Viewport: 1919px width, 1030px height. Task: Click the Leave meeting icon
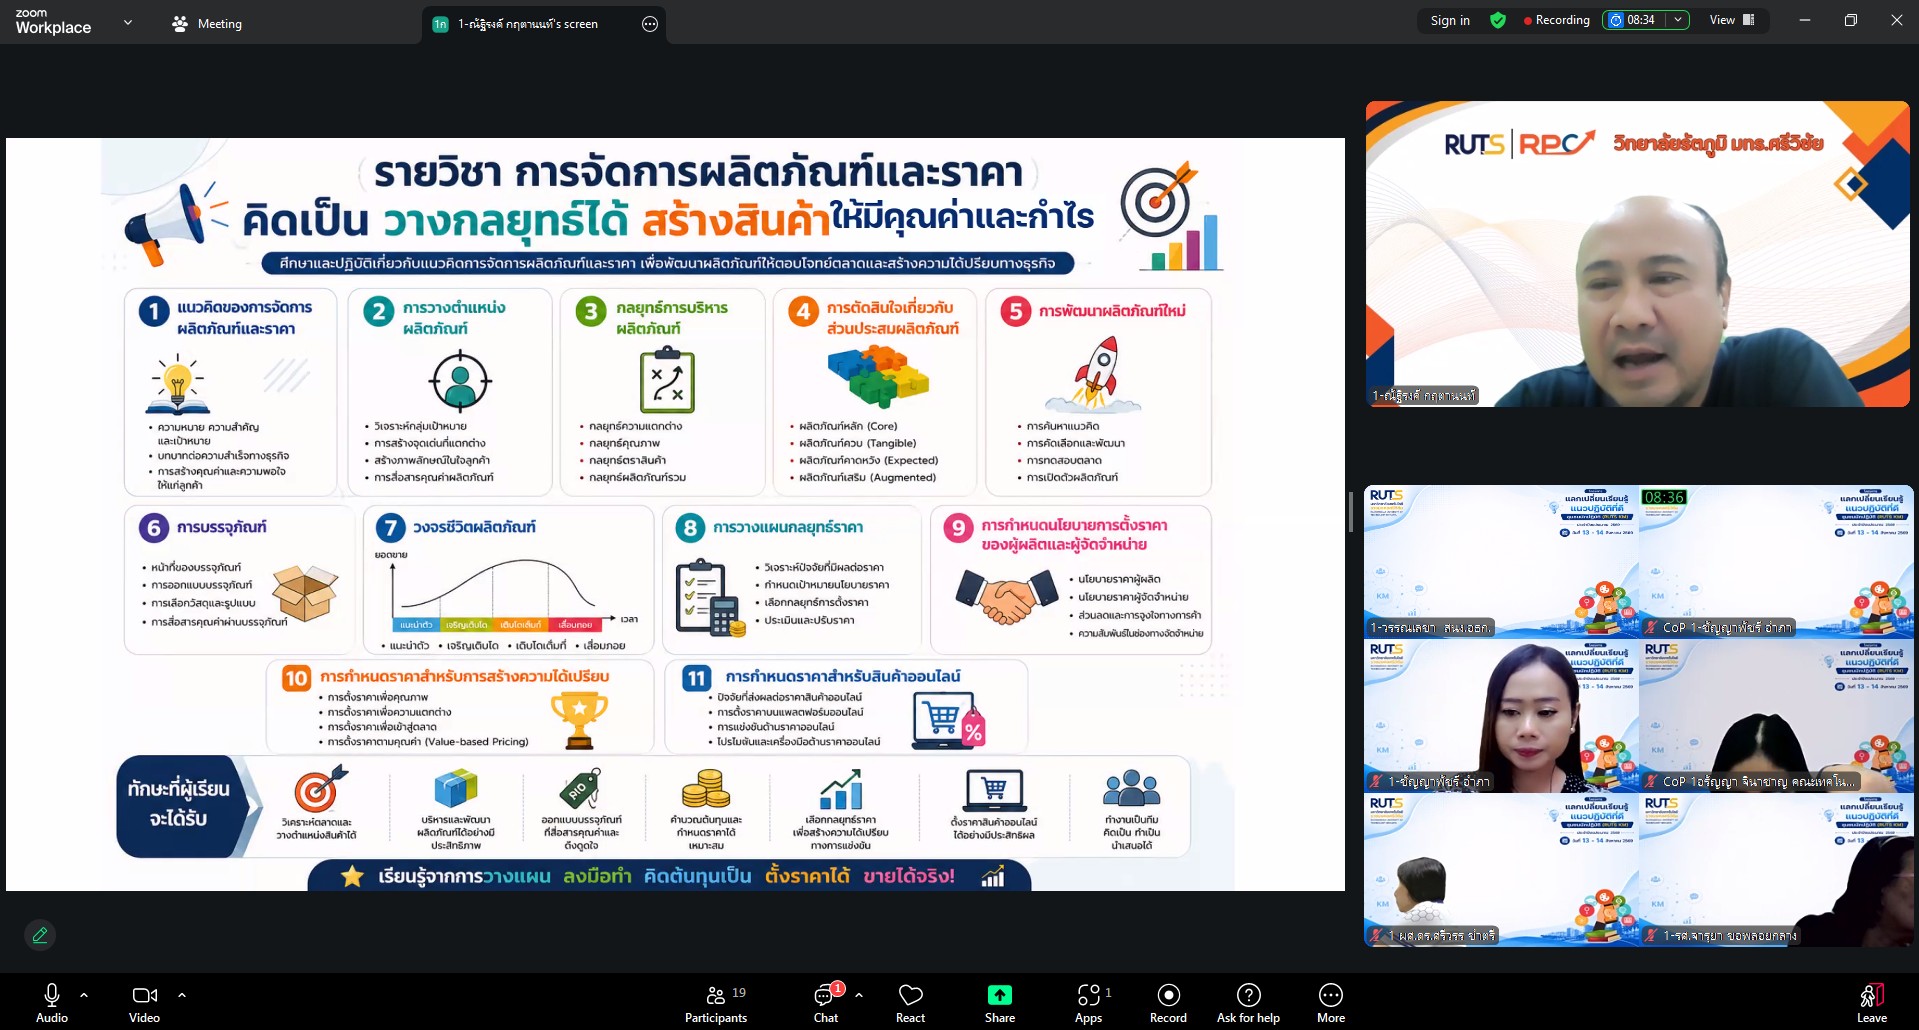[x=1872, y=995]
